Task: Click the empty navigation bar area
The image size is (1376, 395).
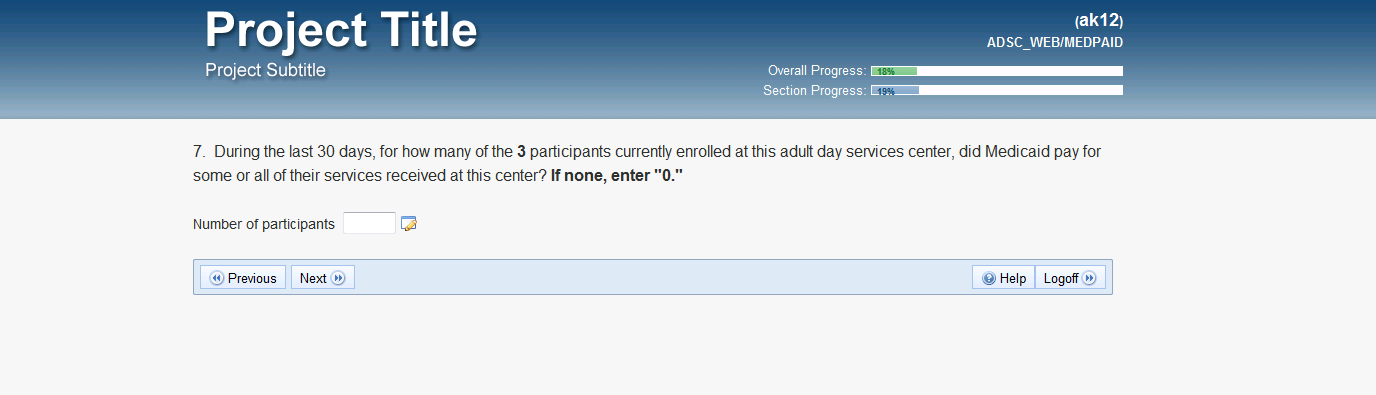Action: (x=663, y=278)
